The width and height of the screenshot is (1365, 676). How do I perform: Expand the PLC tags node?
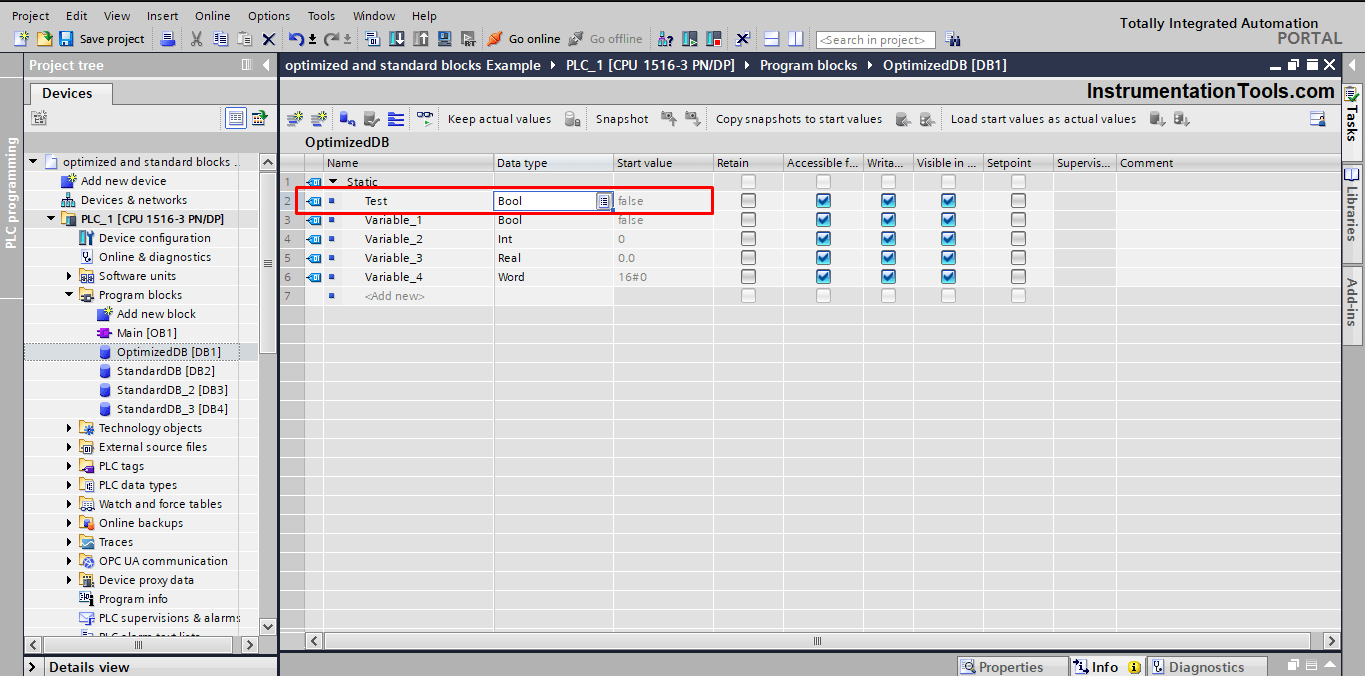(x=70, y=466)
